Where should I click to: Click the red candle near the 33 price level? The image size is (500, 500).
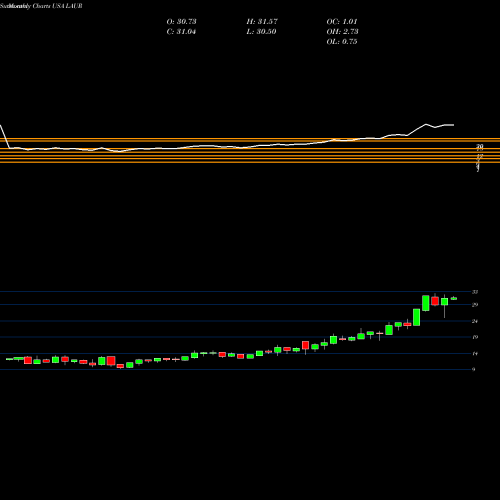coord(435,300)
